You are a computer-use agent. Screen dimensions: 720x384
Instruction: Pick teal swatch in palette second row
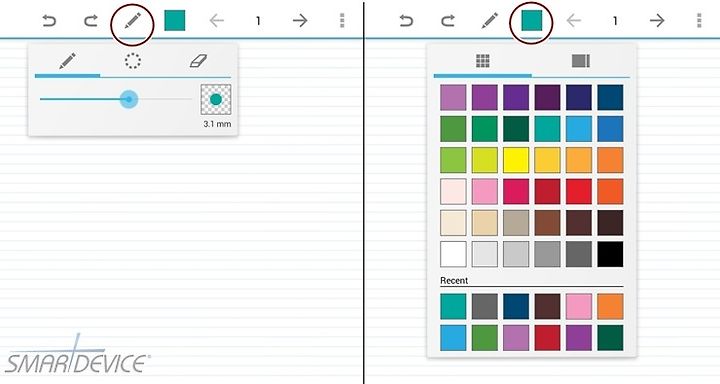547,129
